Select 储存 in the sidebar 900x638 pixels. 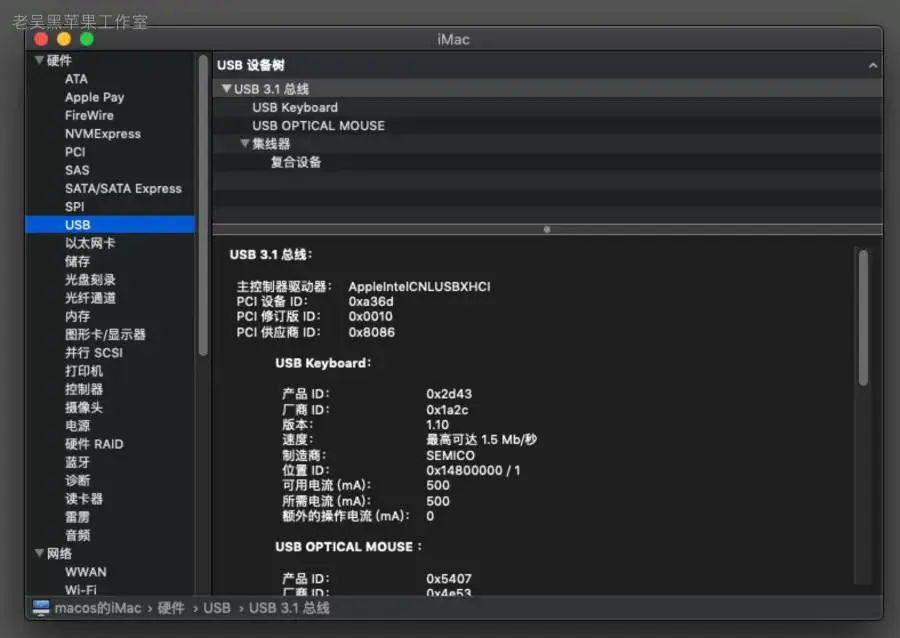click(77, 262)
